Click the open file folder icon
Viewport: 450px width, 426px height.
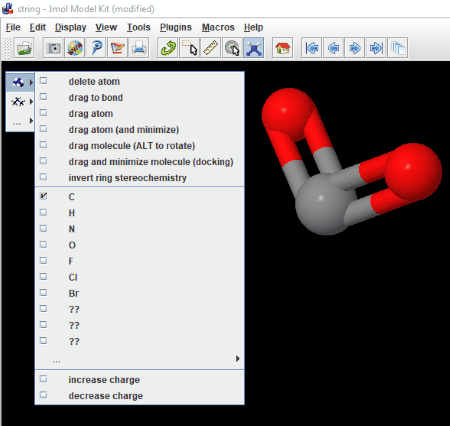click(24, 48)
